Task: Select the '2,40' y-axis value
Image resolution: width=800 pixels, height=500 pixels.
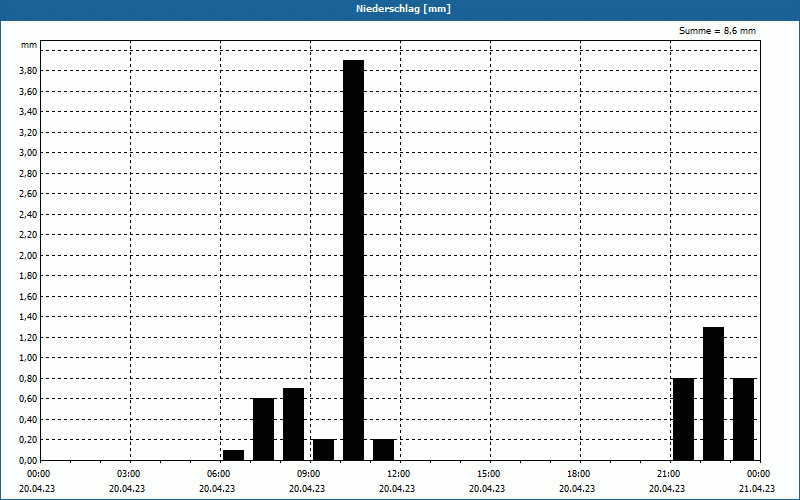Action: [28, 215]
